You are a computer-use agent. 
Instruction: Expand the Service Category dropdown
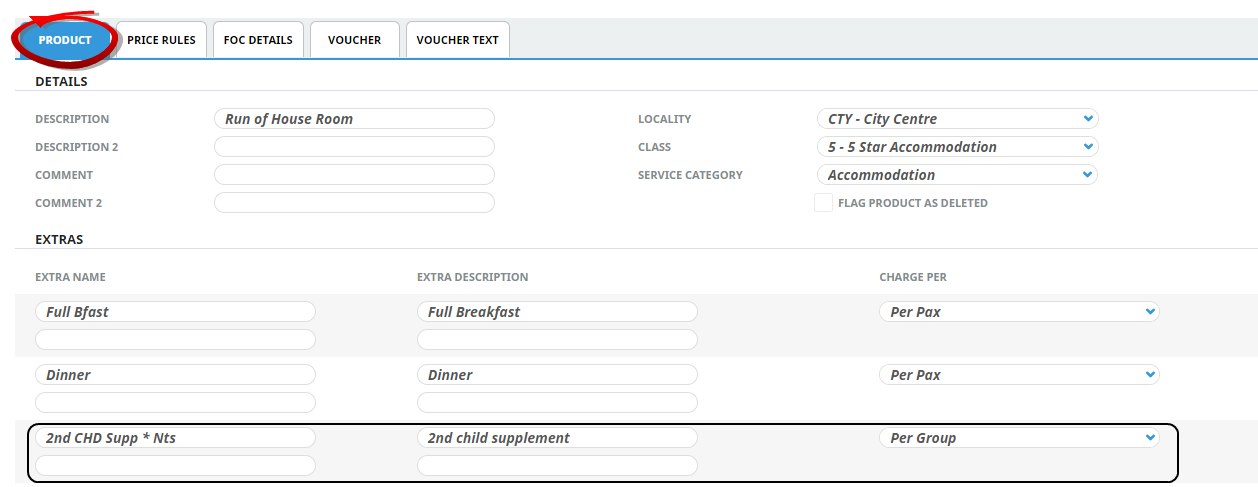tap(957, 175)
